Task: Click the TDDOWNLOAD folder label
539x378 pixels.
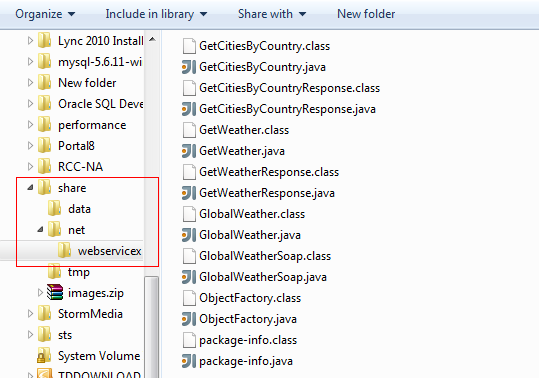Action: click(99, 375)
